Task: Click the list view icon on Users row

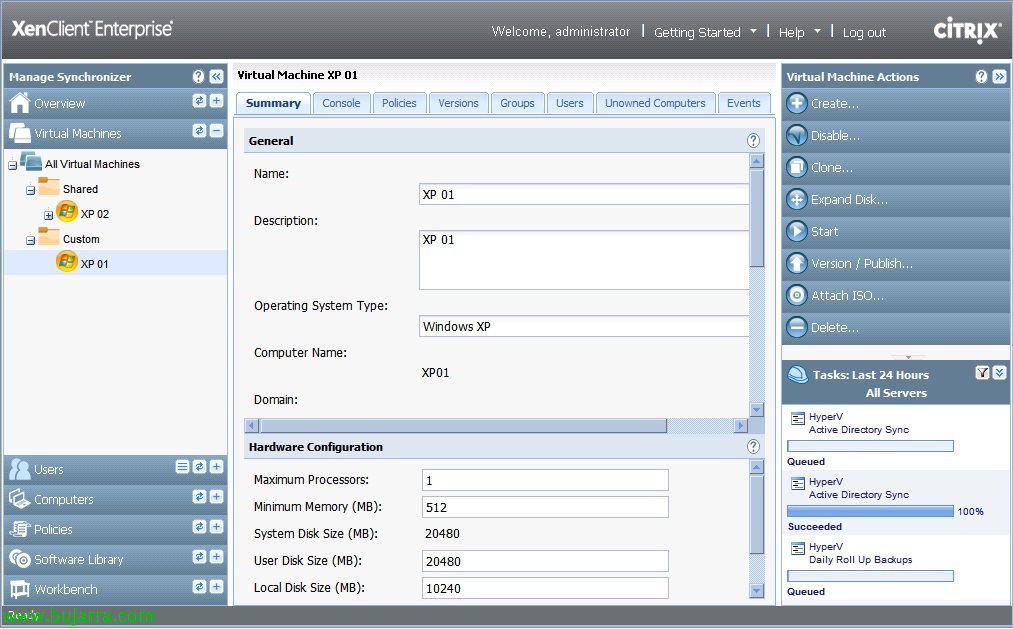Action: (182, 466)
